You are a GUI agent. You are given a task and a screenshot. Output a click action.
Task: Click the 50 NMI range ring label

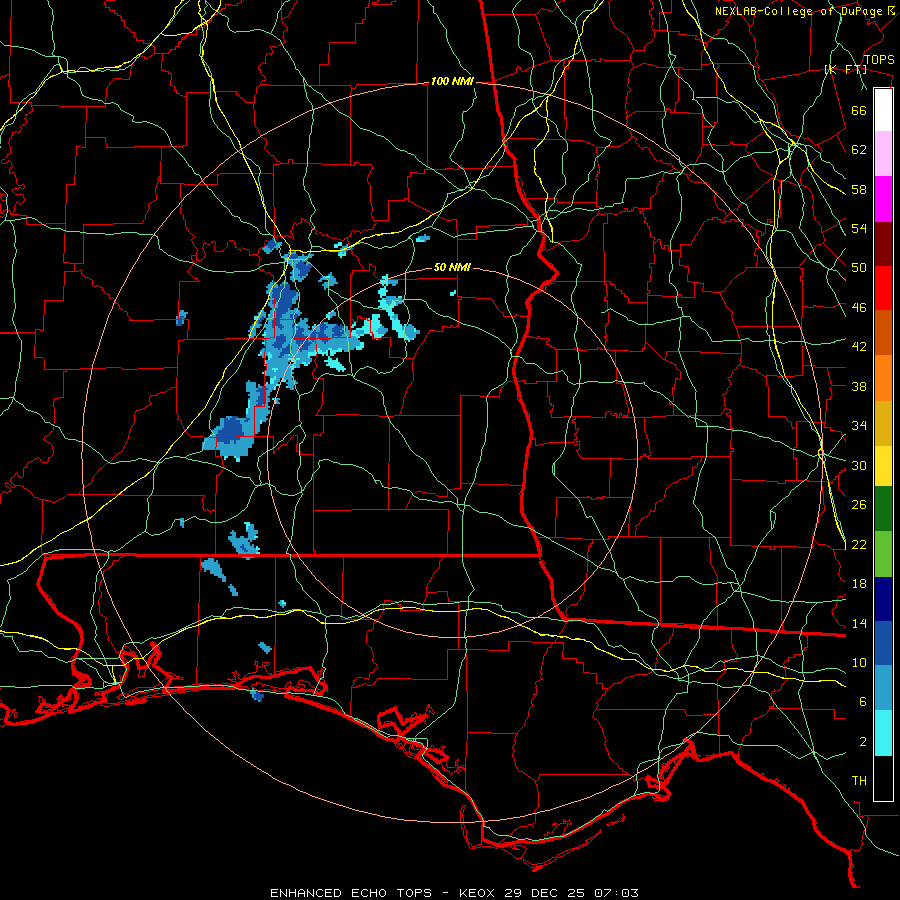(452, 267)
